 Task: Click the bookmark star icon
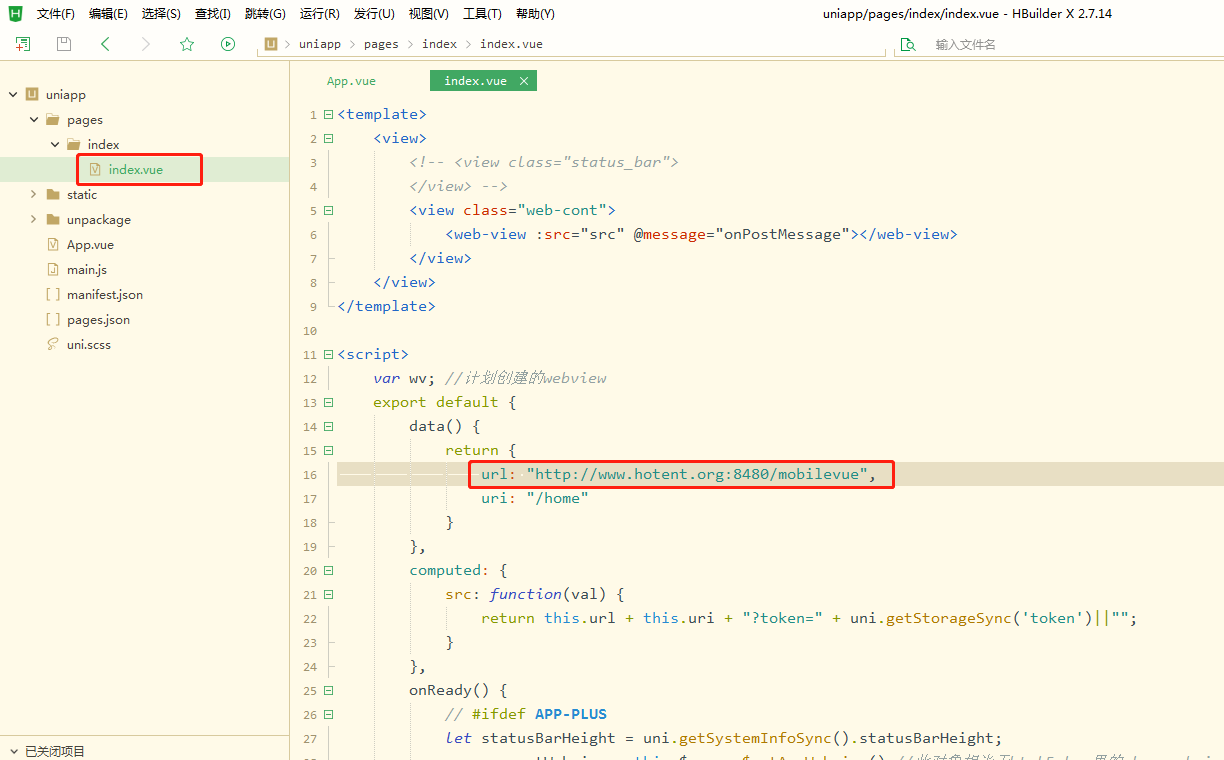tap(187, 44)
